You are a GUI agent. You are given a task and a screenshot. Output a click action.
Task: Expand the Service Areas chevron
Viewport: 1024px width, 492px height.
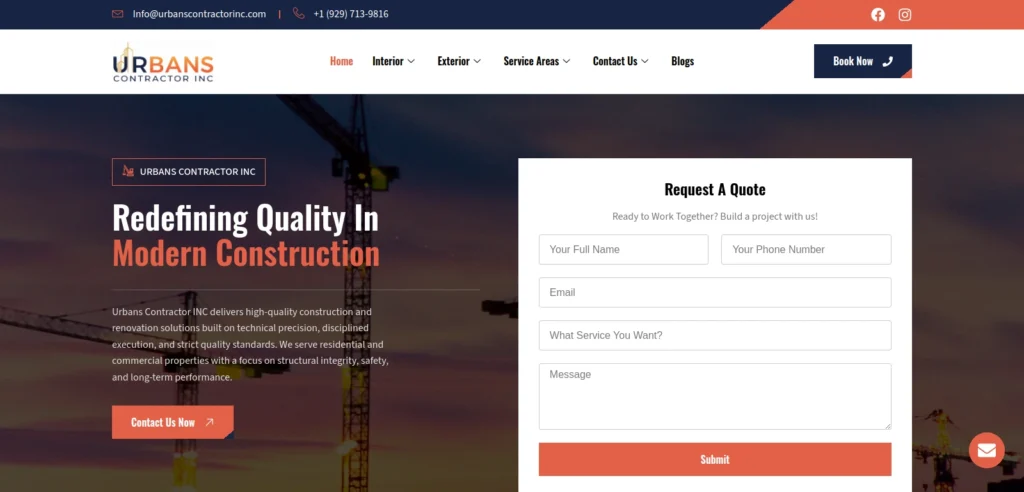pyautogui.click(x=566, y=61)
